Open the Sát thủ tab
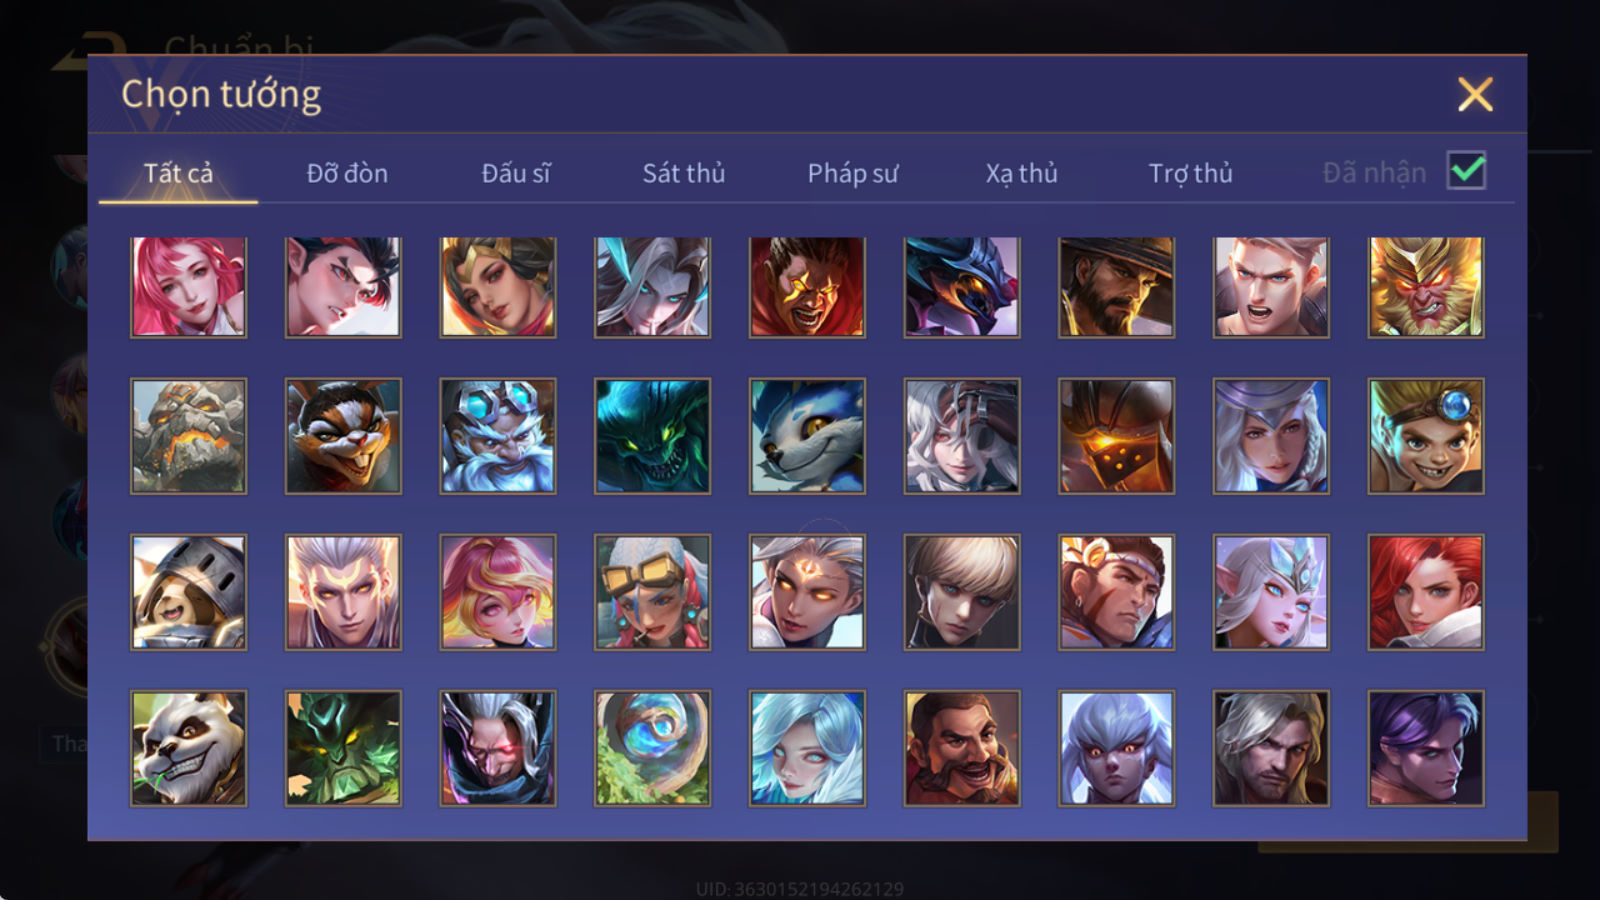 pyautogui.click(x=683, y=173)
